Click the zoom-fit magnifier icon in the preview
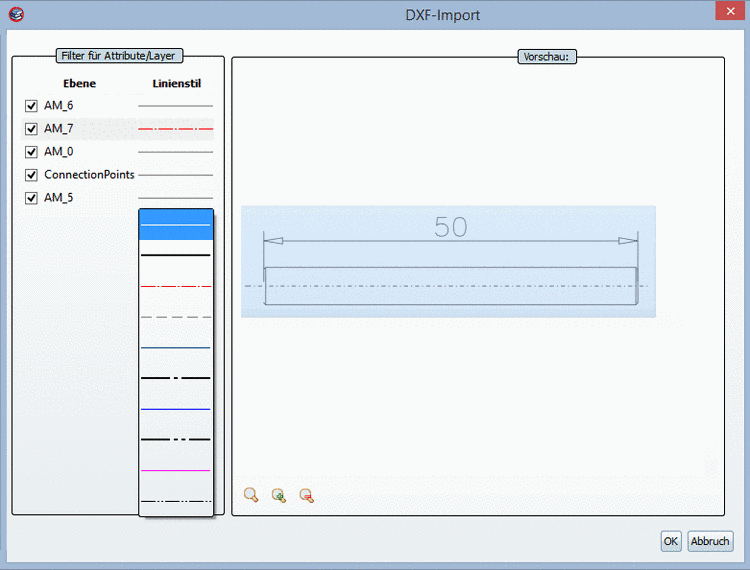This screenshot has height=570, width=750. coord(251,495)
